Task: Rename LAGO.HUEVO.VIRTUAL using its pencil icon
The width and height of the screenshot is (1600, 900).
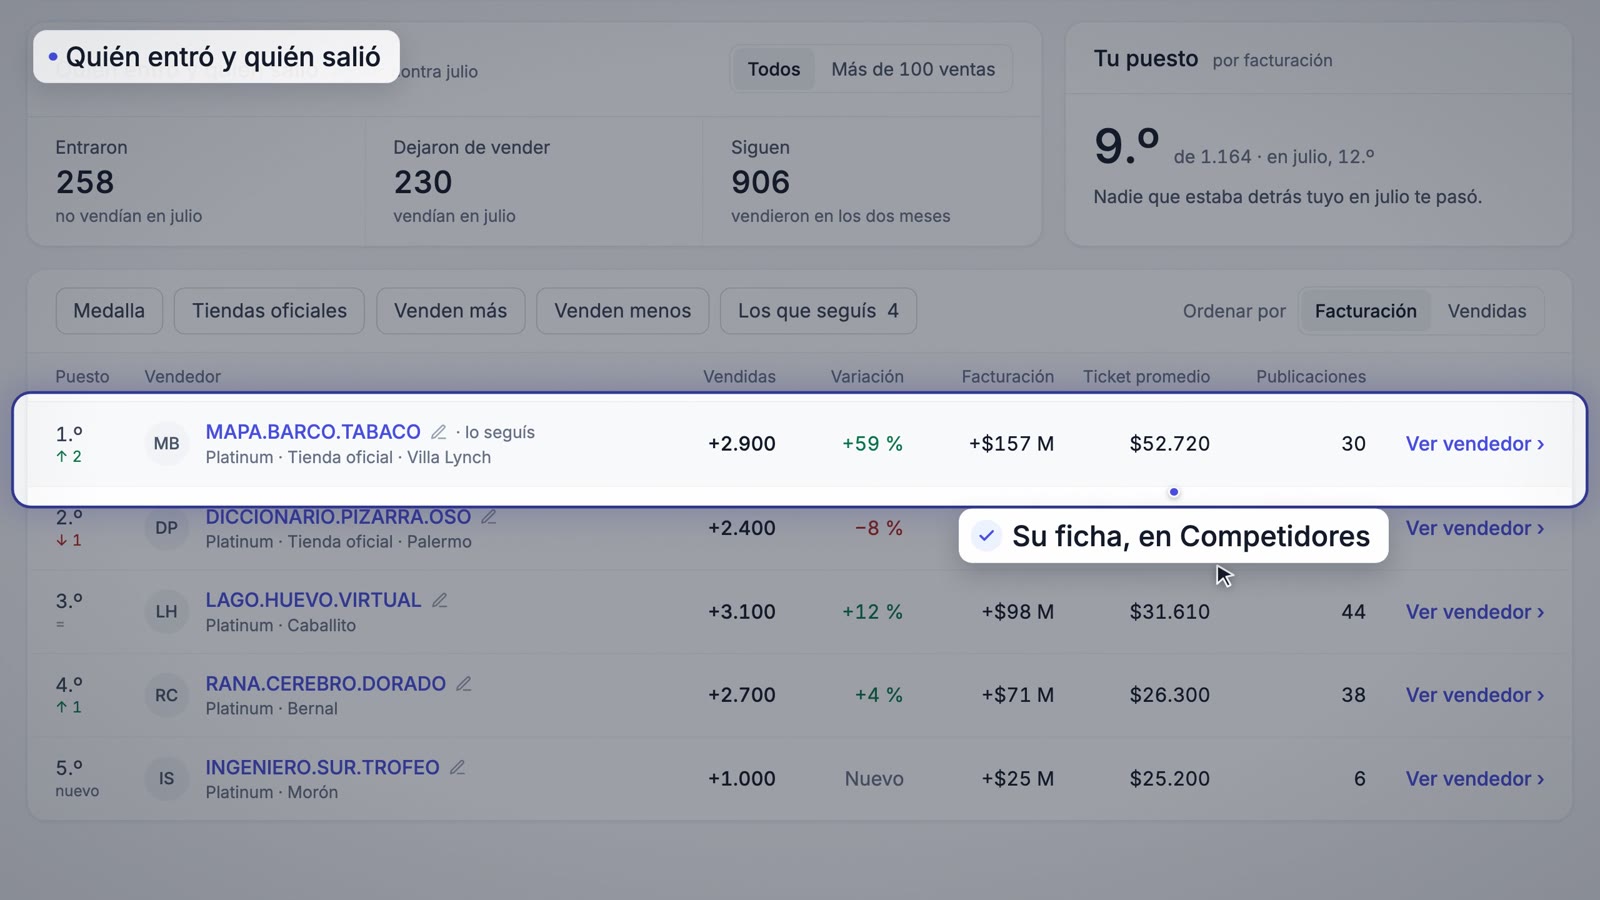Action: 439,600
